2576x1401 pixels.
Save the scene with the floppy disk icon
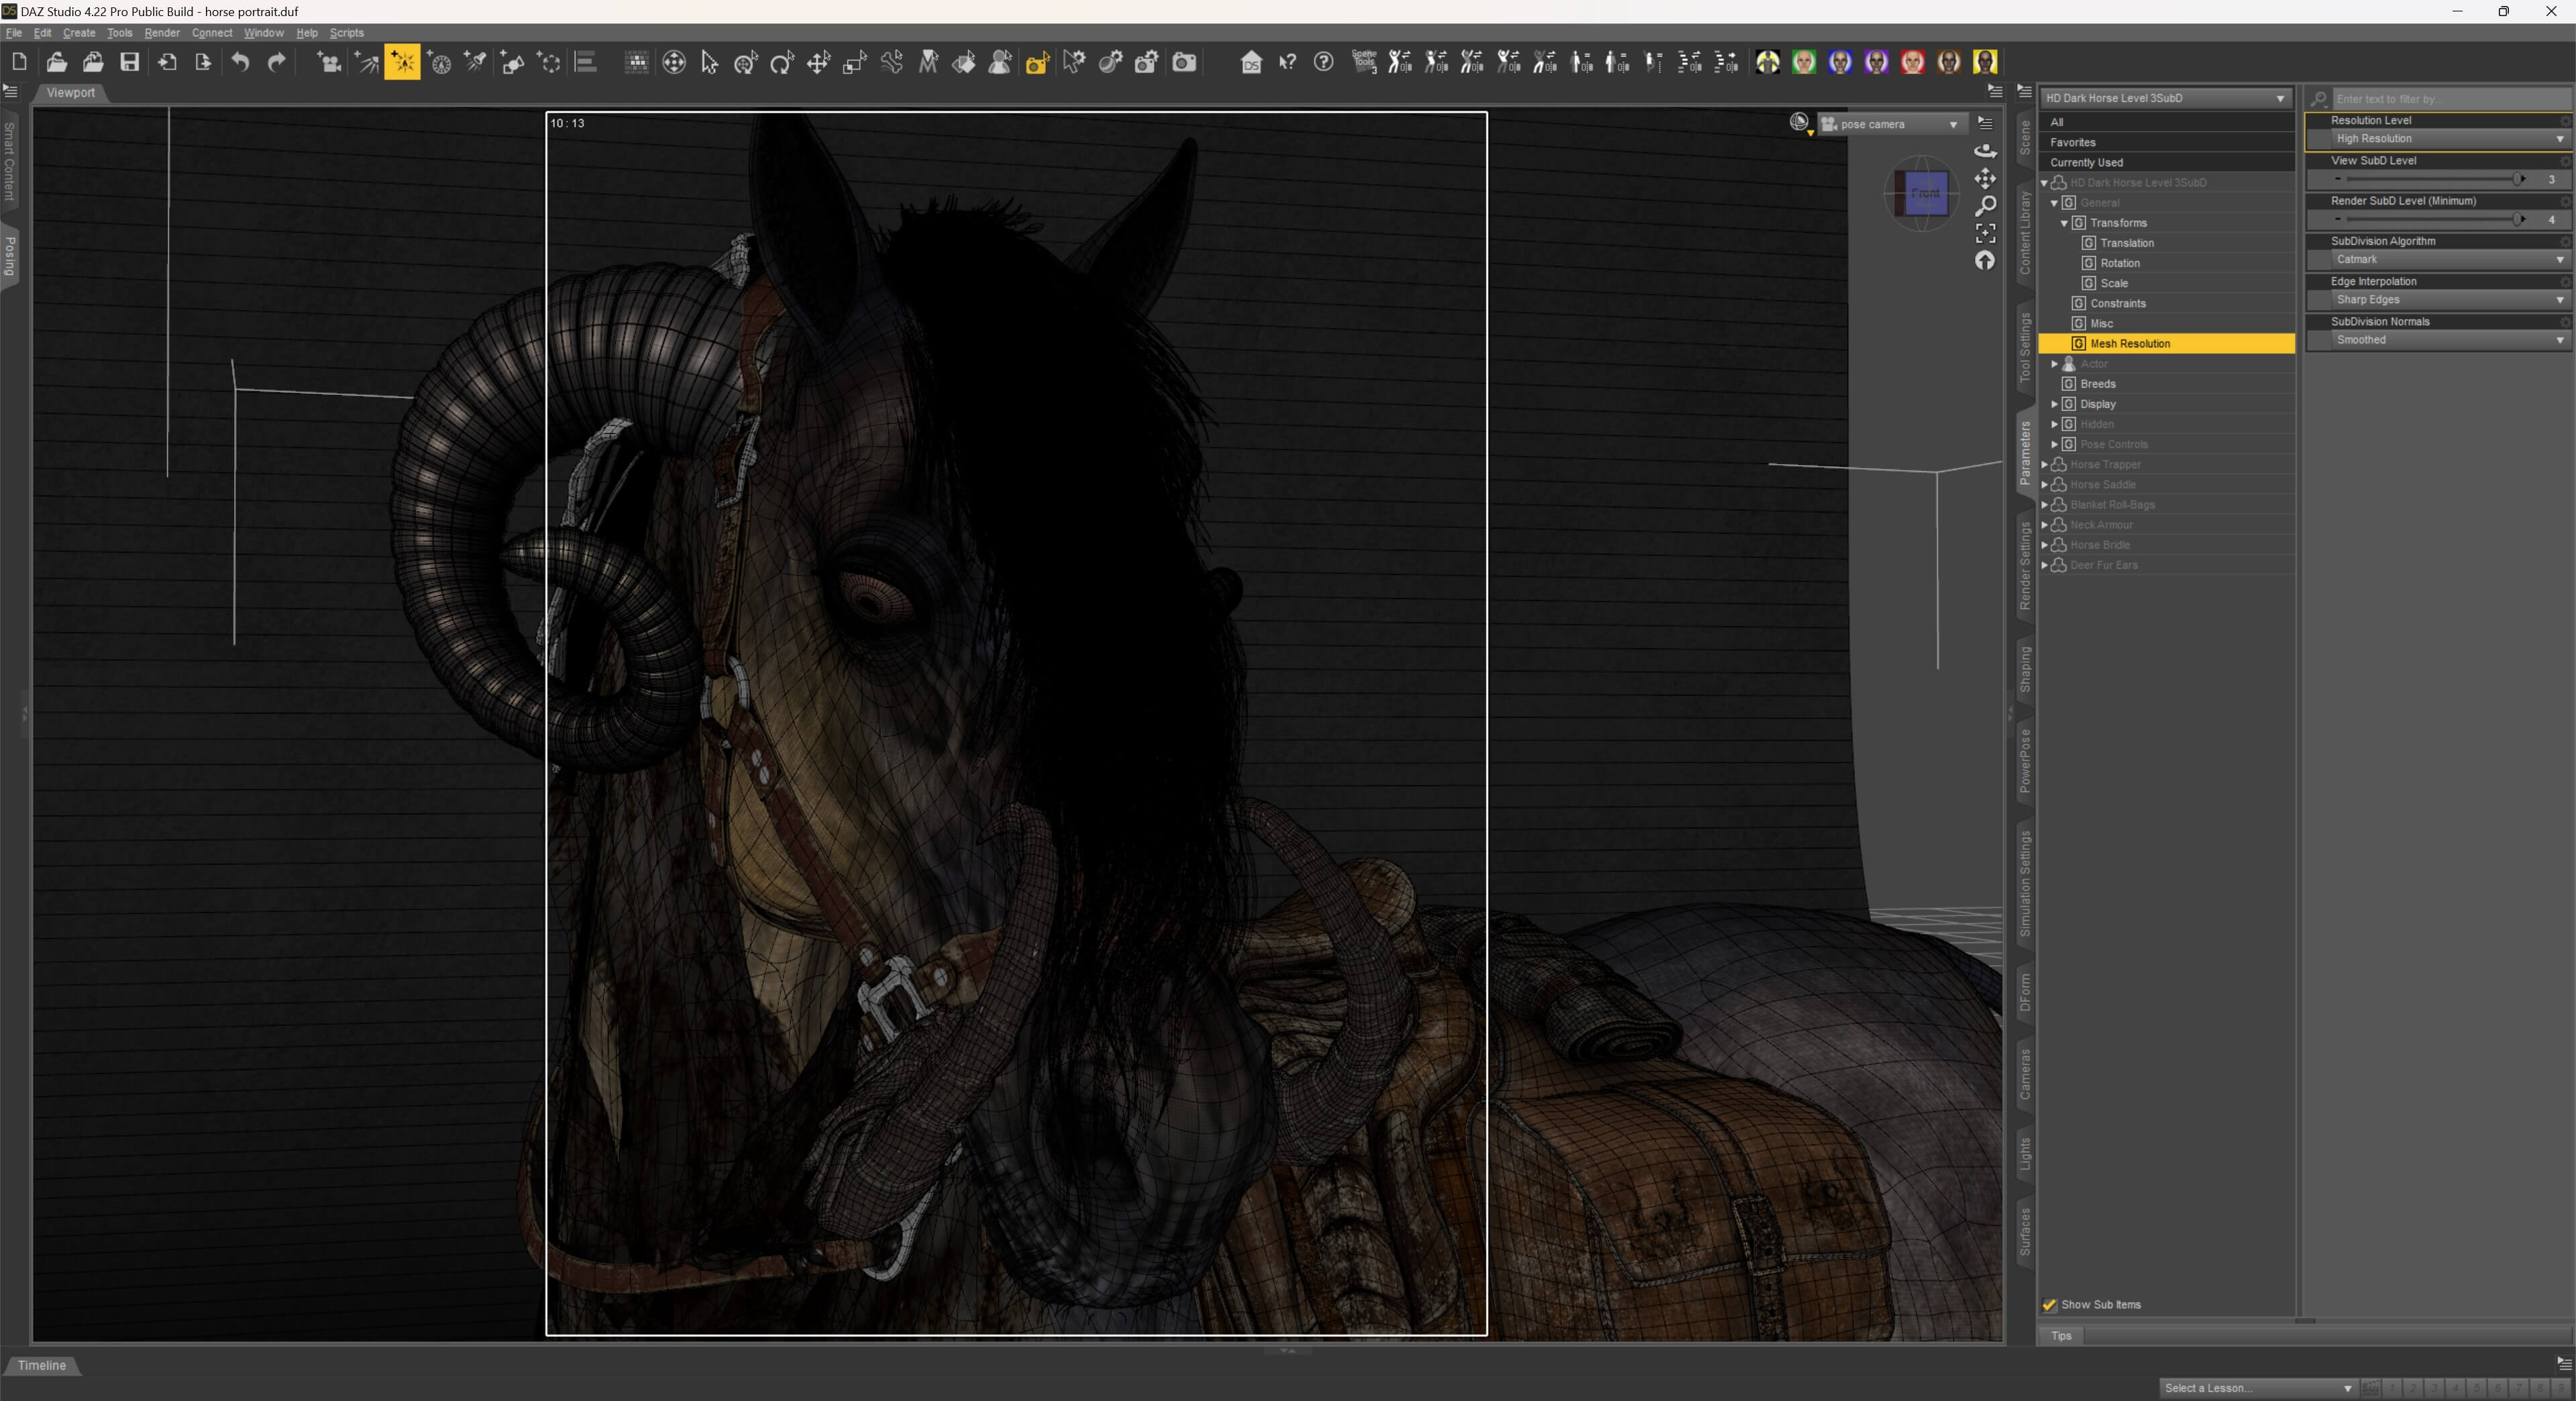point(129,62)
